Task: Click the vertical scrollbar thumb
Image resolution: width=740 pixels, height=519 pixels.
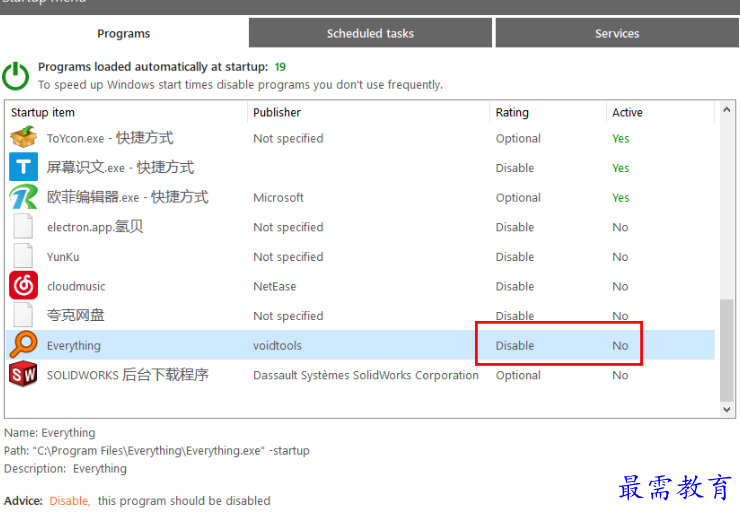Action: tap(727, 350)
